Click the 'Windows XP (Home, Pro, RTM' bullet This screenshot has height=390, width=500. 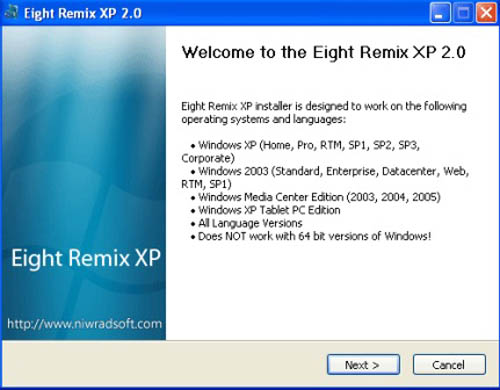(x=301, y=152)
